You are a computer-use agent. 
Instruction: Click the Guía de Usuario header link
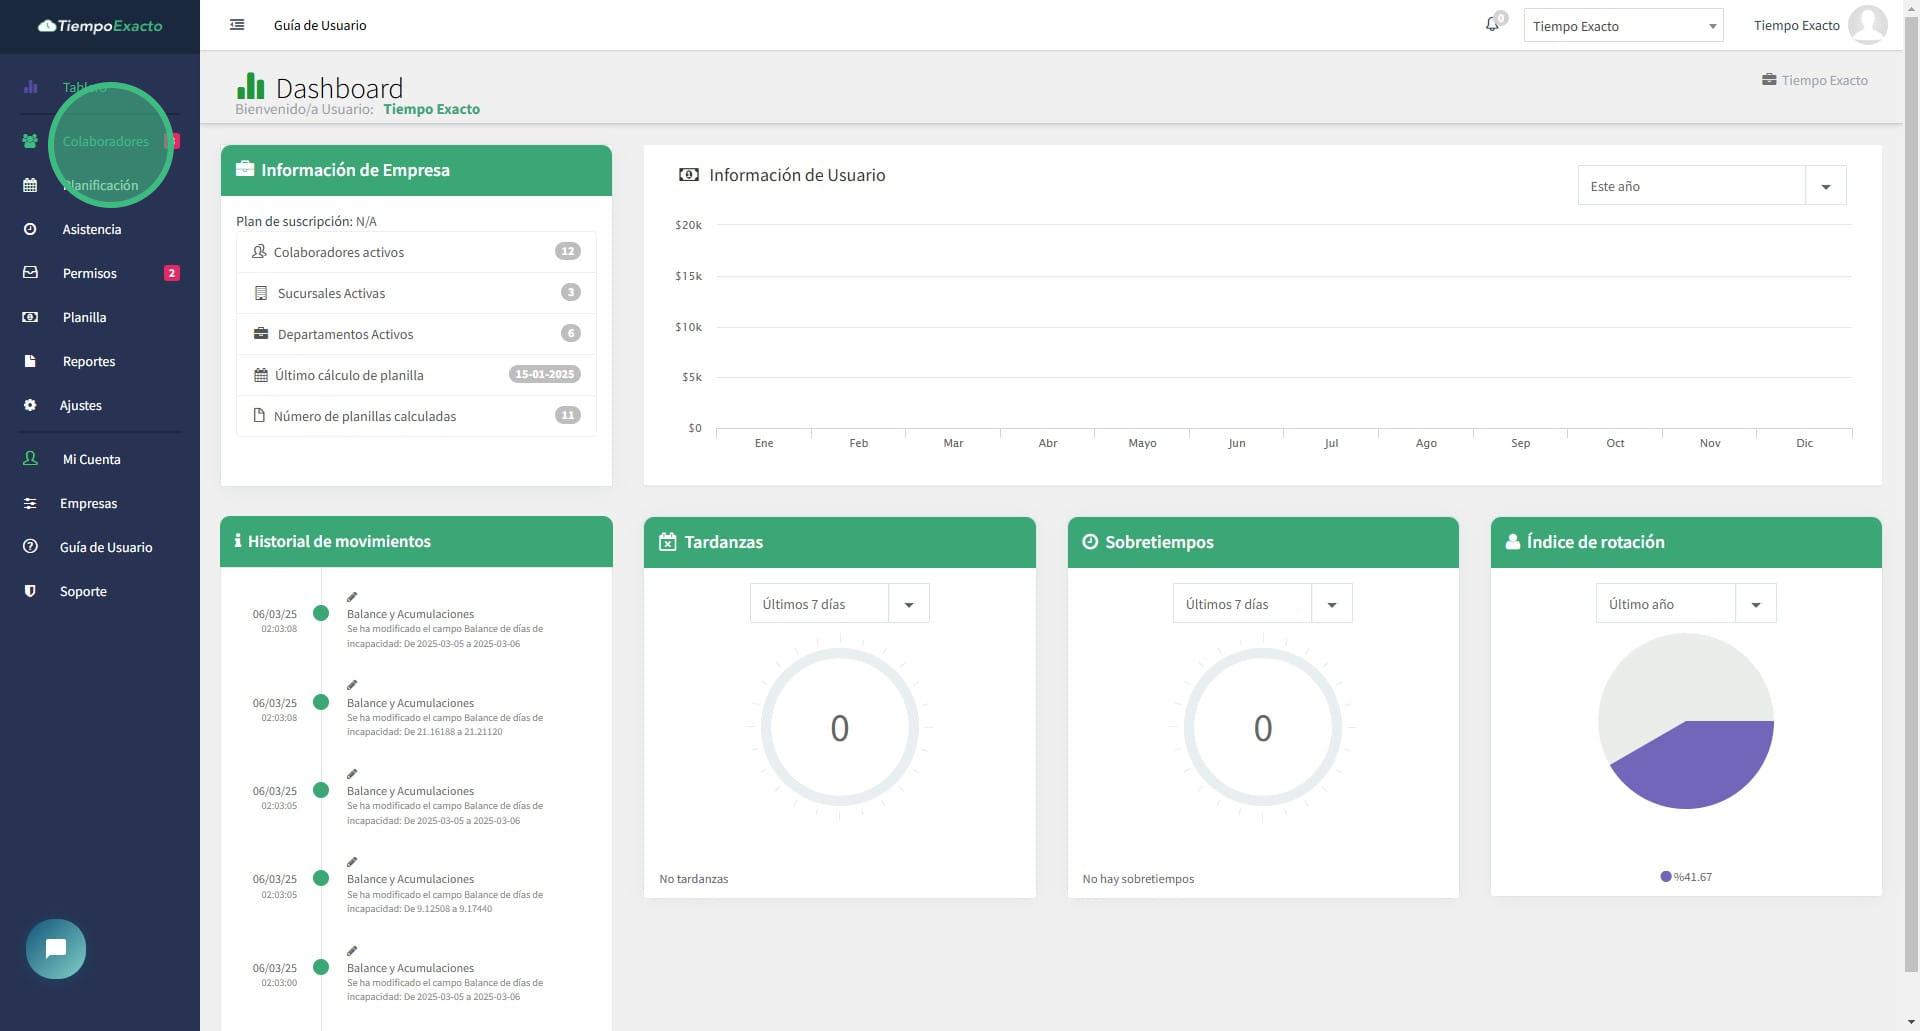pyautogui.click(x=320, y=25)
